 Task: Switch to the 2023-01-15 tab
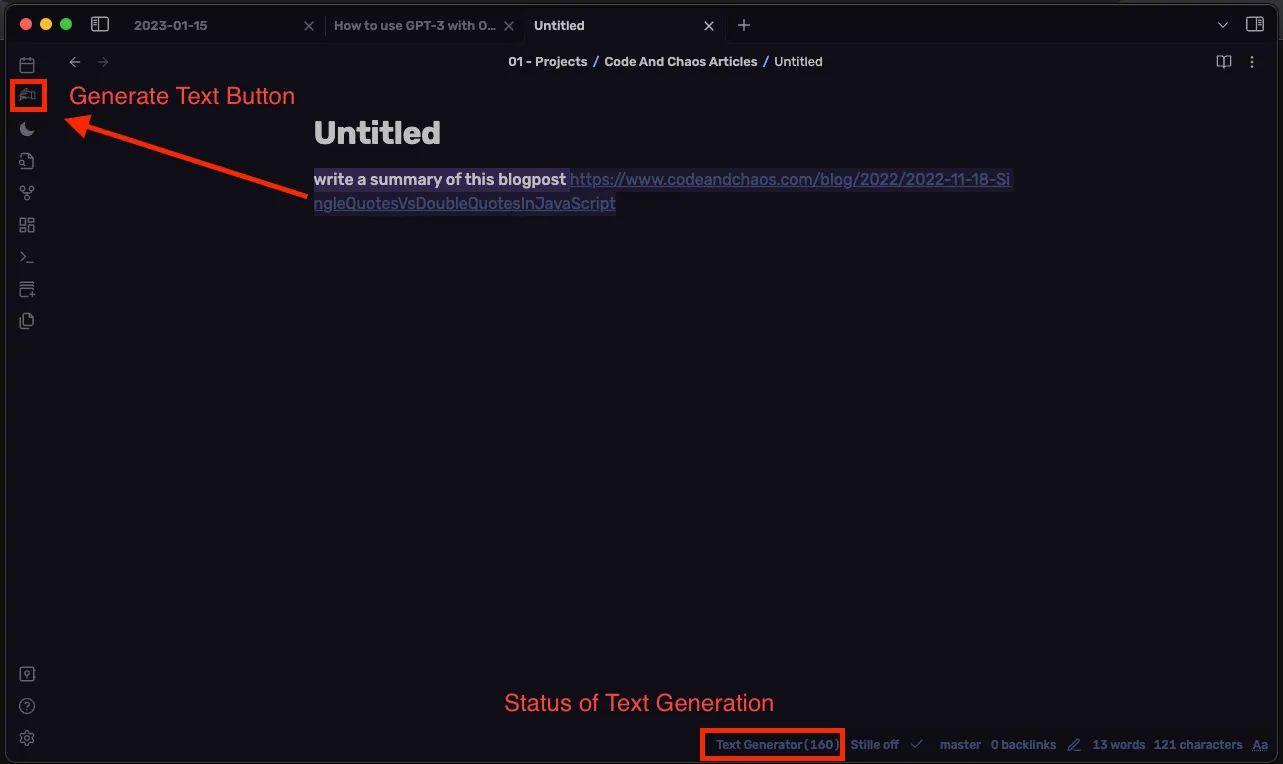(x=171, y=26)
